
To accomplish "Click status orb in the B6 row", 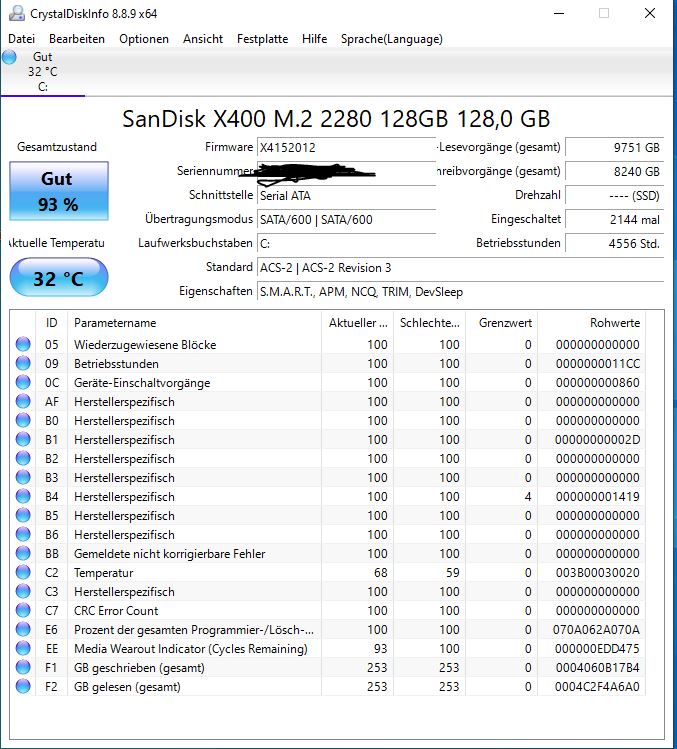I will [x=23, y=535].
